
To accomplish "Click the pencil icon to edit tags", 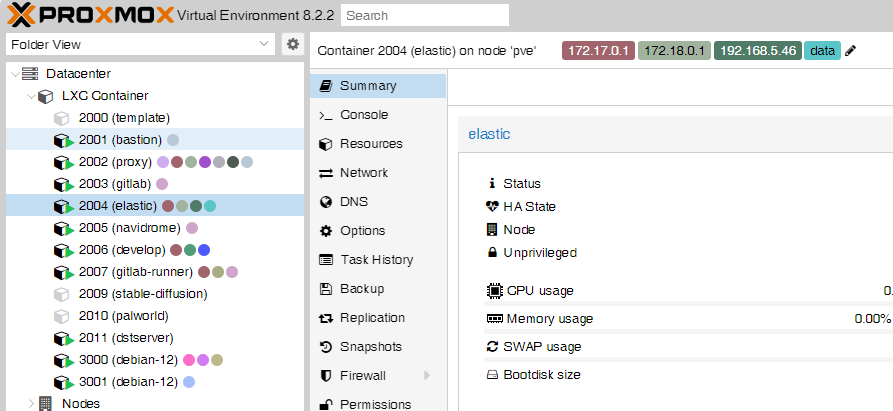I will click(x=851, y=51).
